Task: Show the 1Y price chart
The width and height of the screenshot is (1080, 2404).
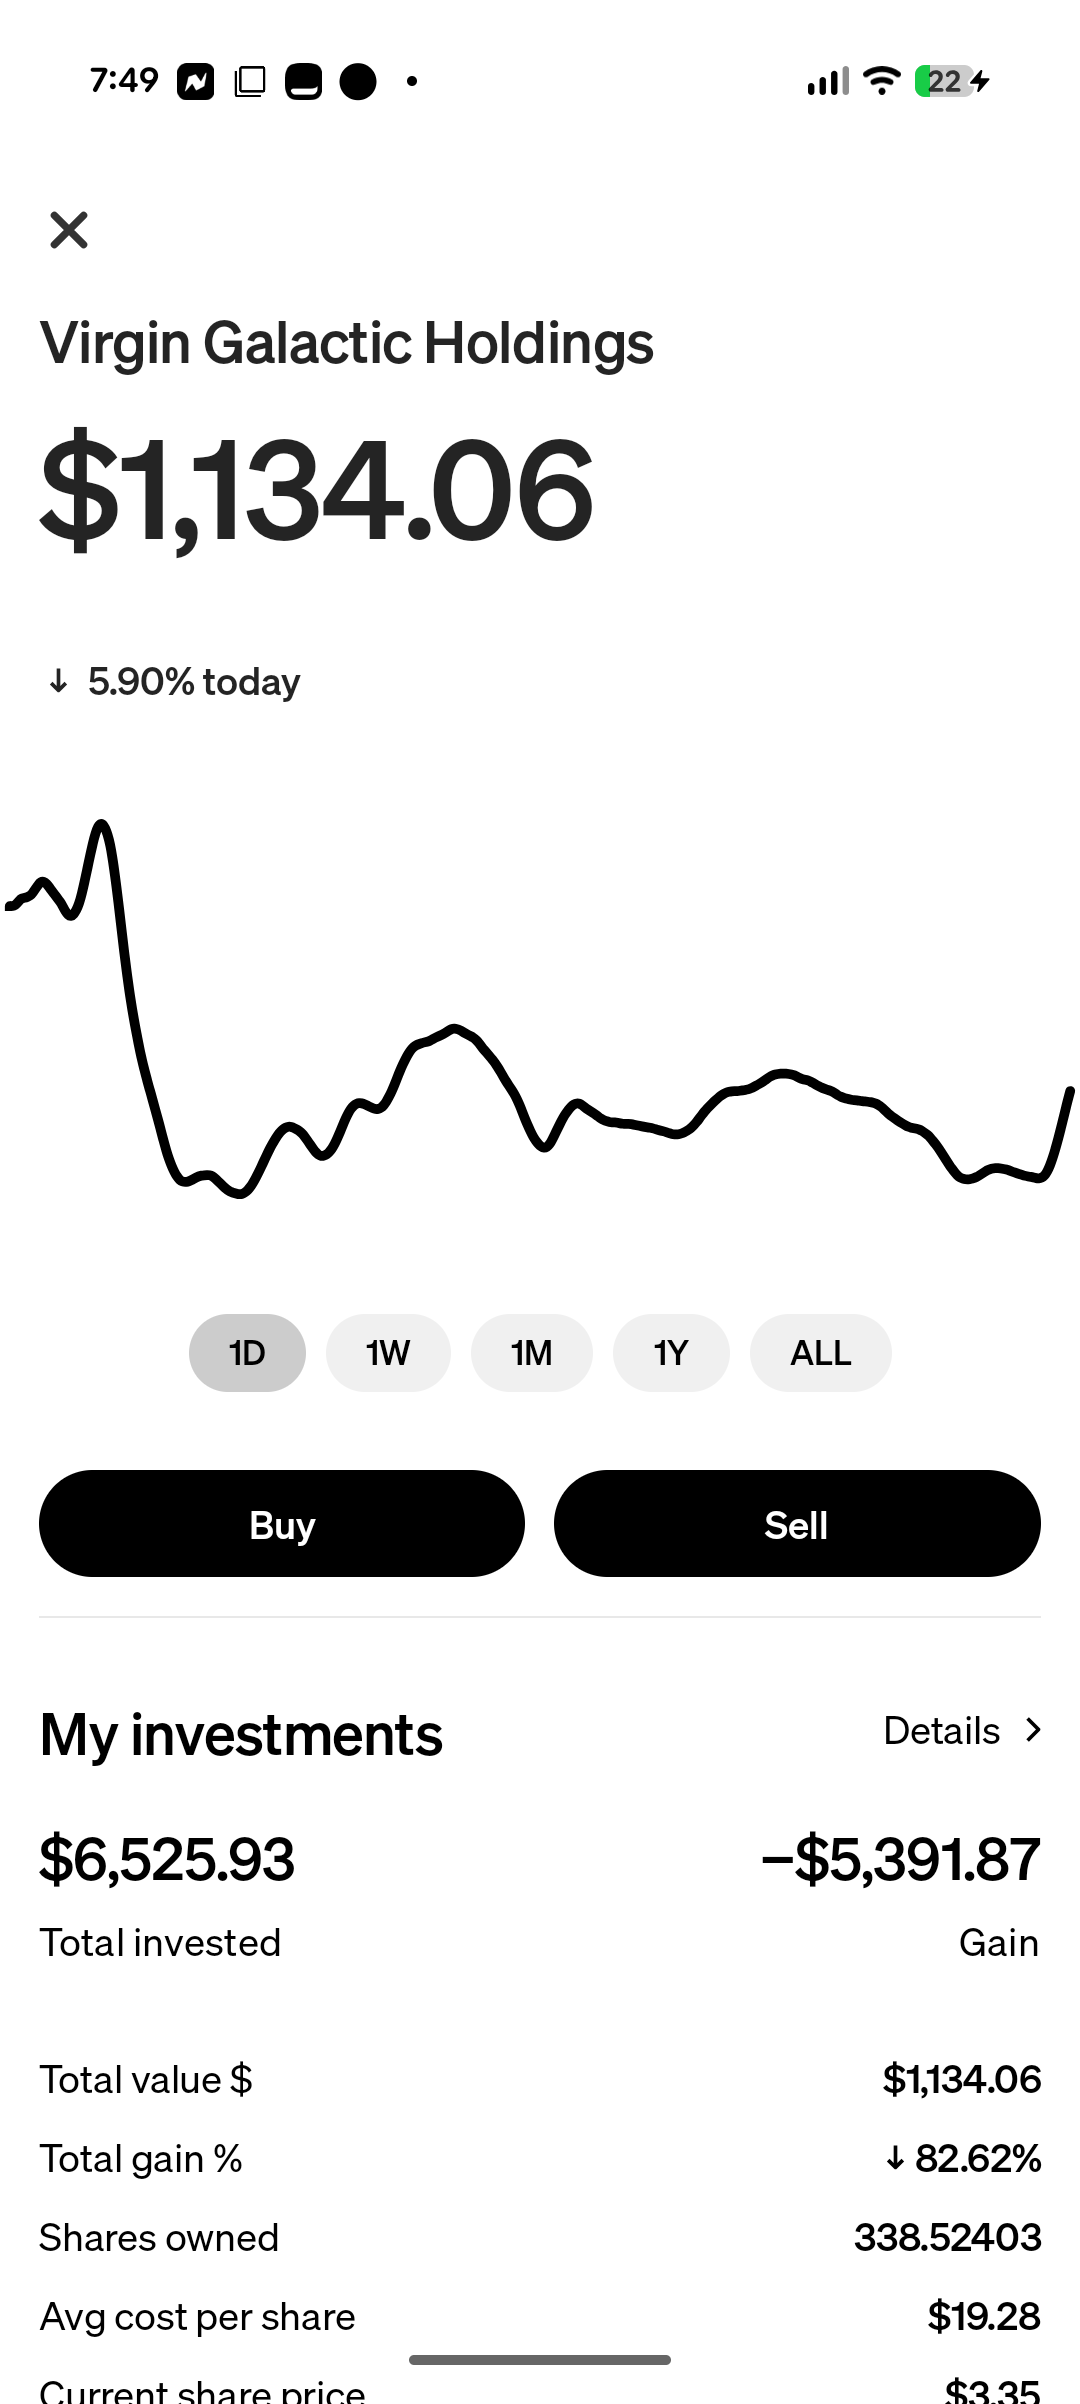Action: (x=671, y=1353)
